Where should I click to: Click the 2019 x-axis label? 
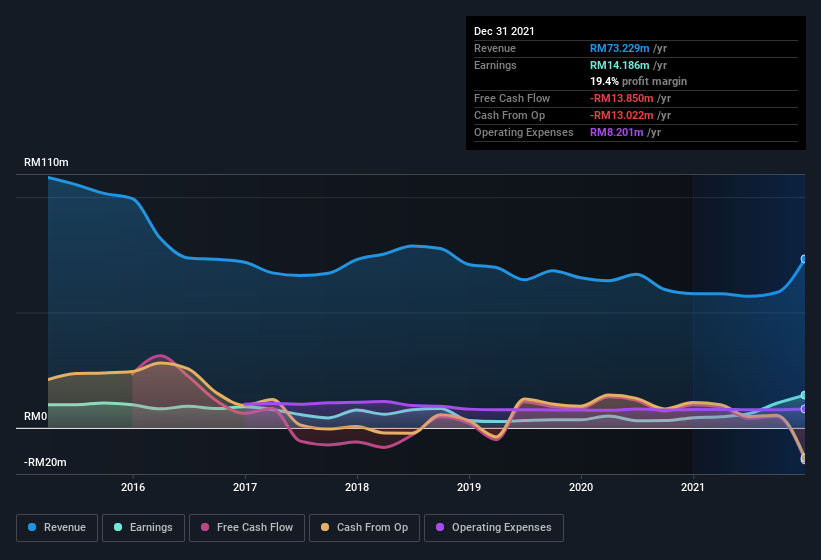469,487
